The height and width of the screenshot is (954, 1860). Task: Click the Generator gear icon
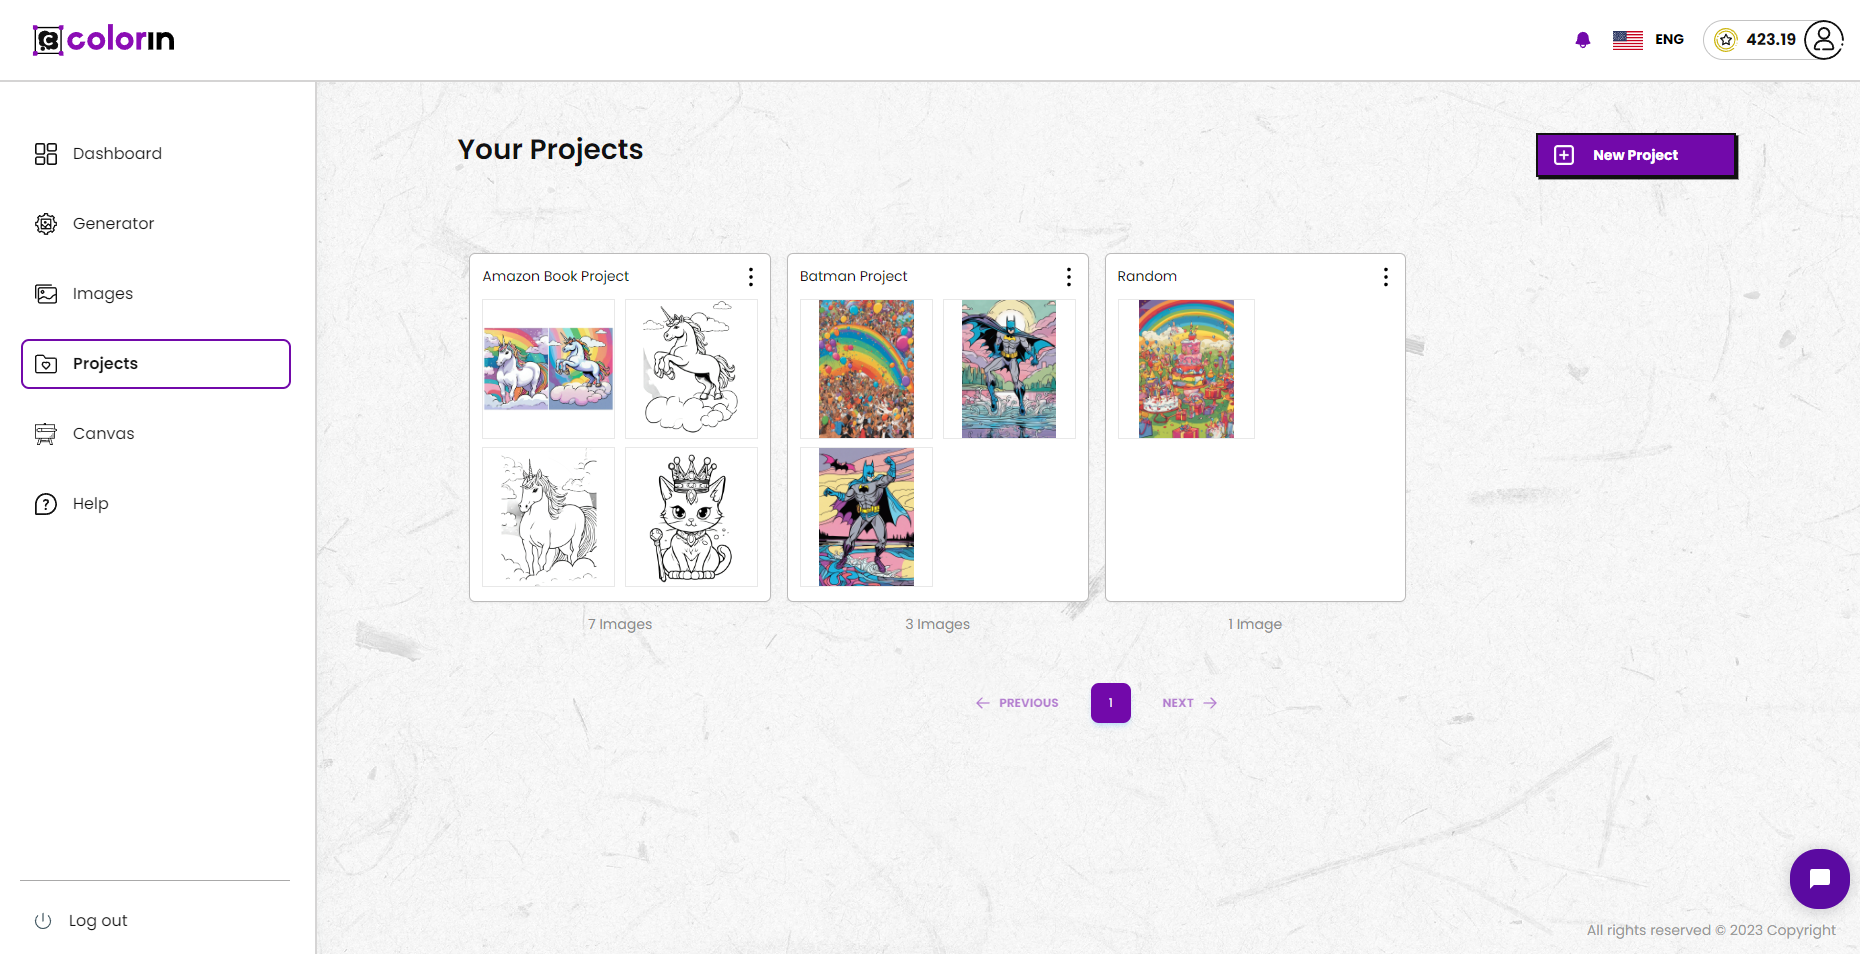click(46, 223)
